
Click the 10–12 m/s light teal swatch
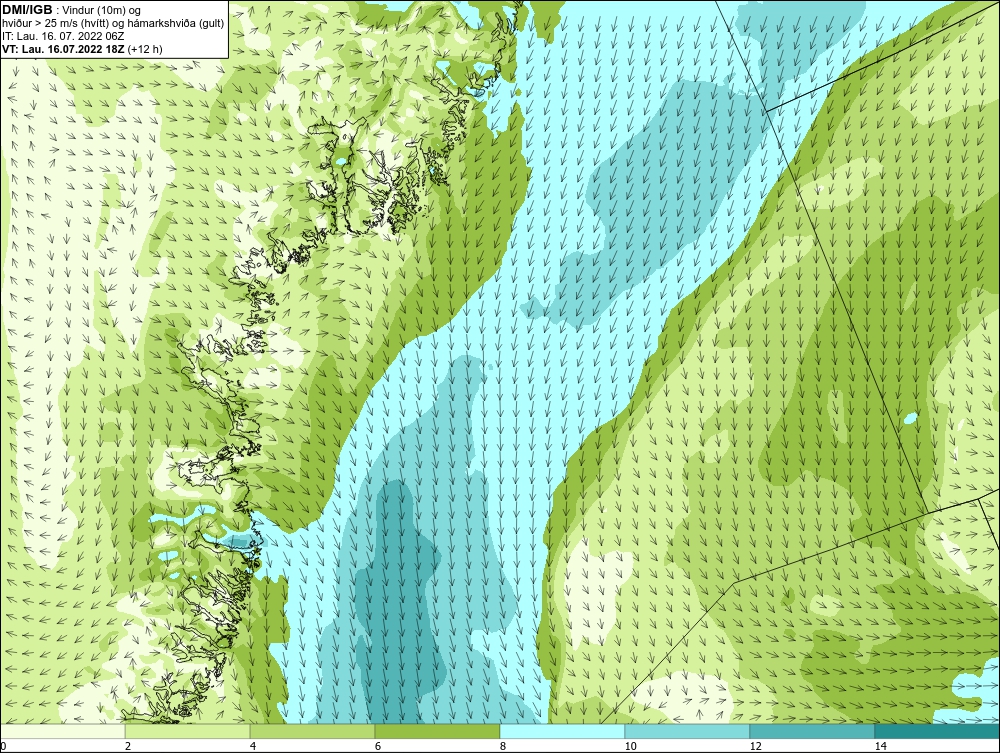click(688, 731)
